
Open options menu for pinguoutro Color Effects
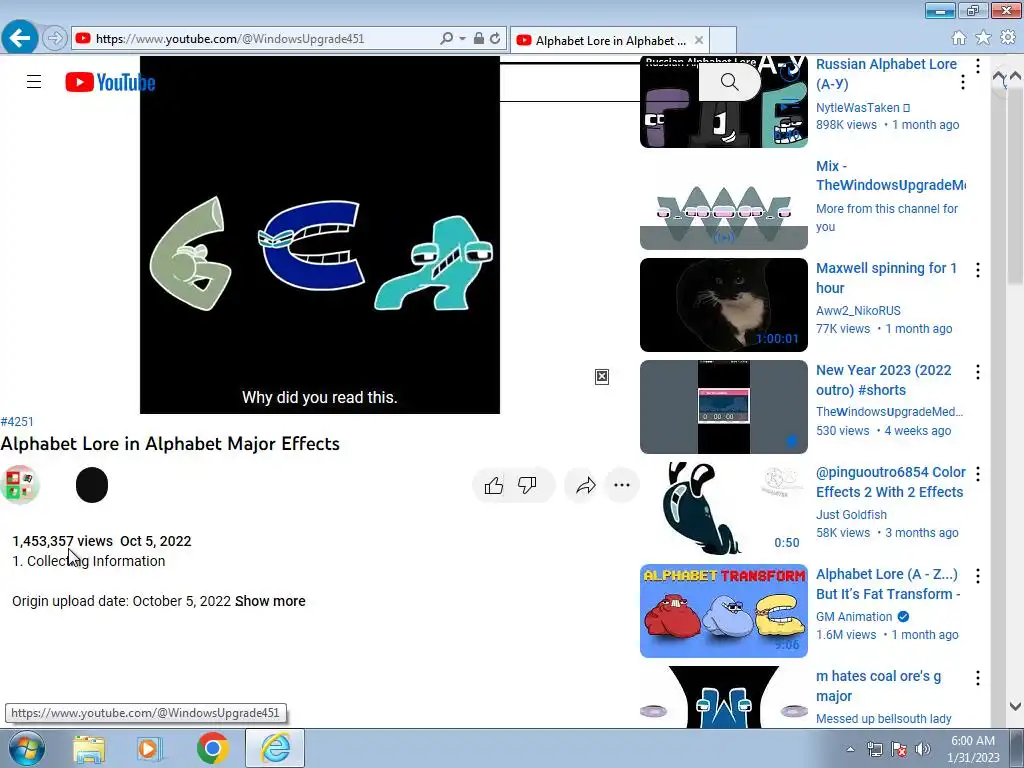[978, 473]
